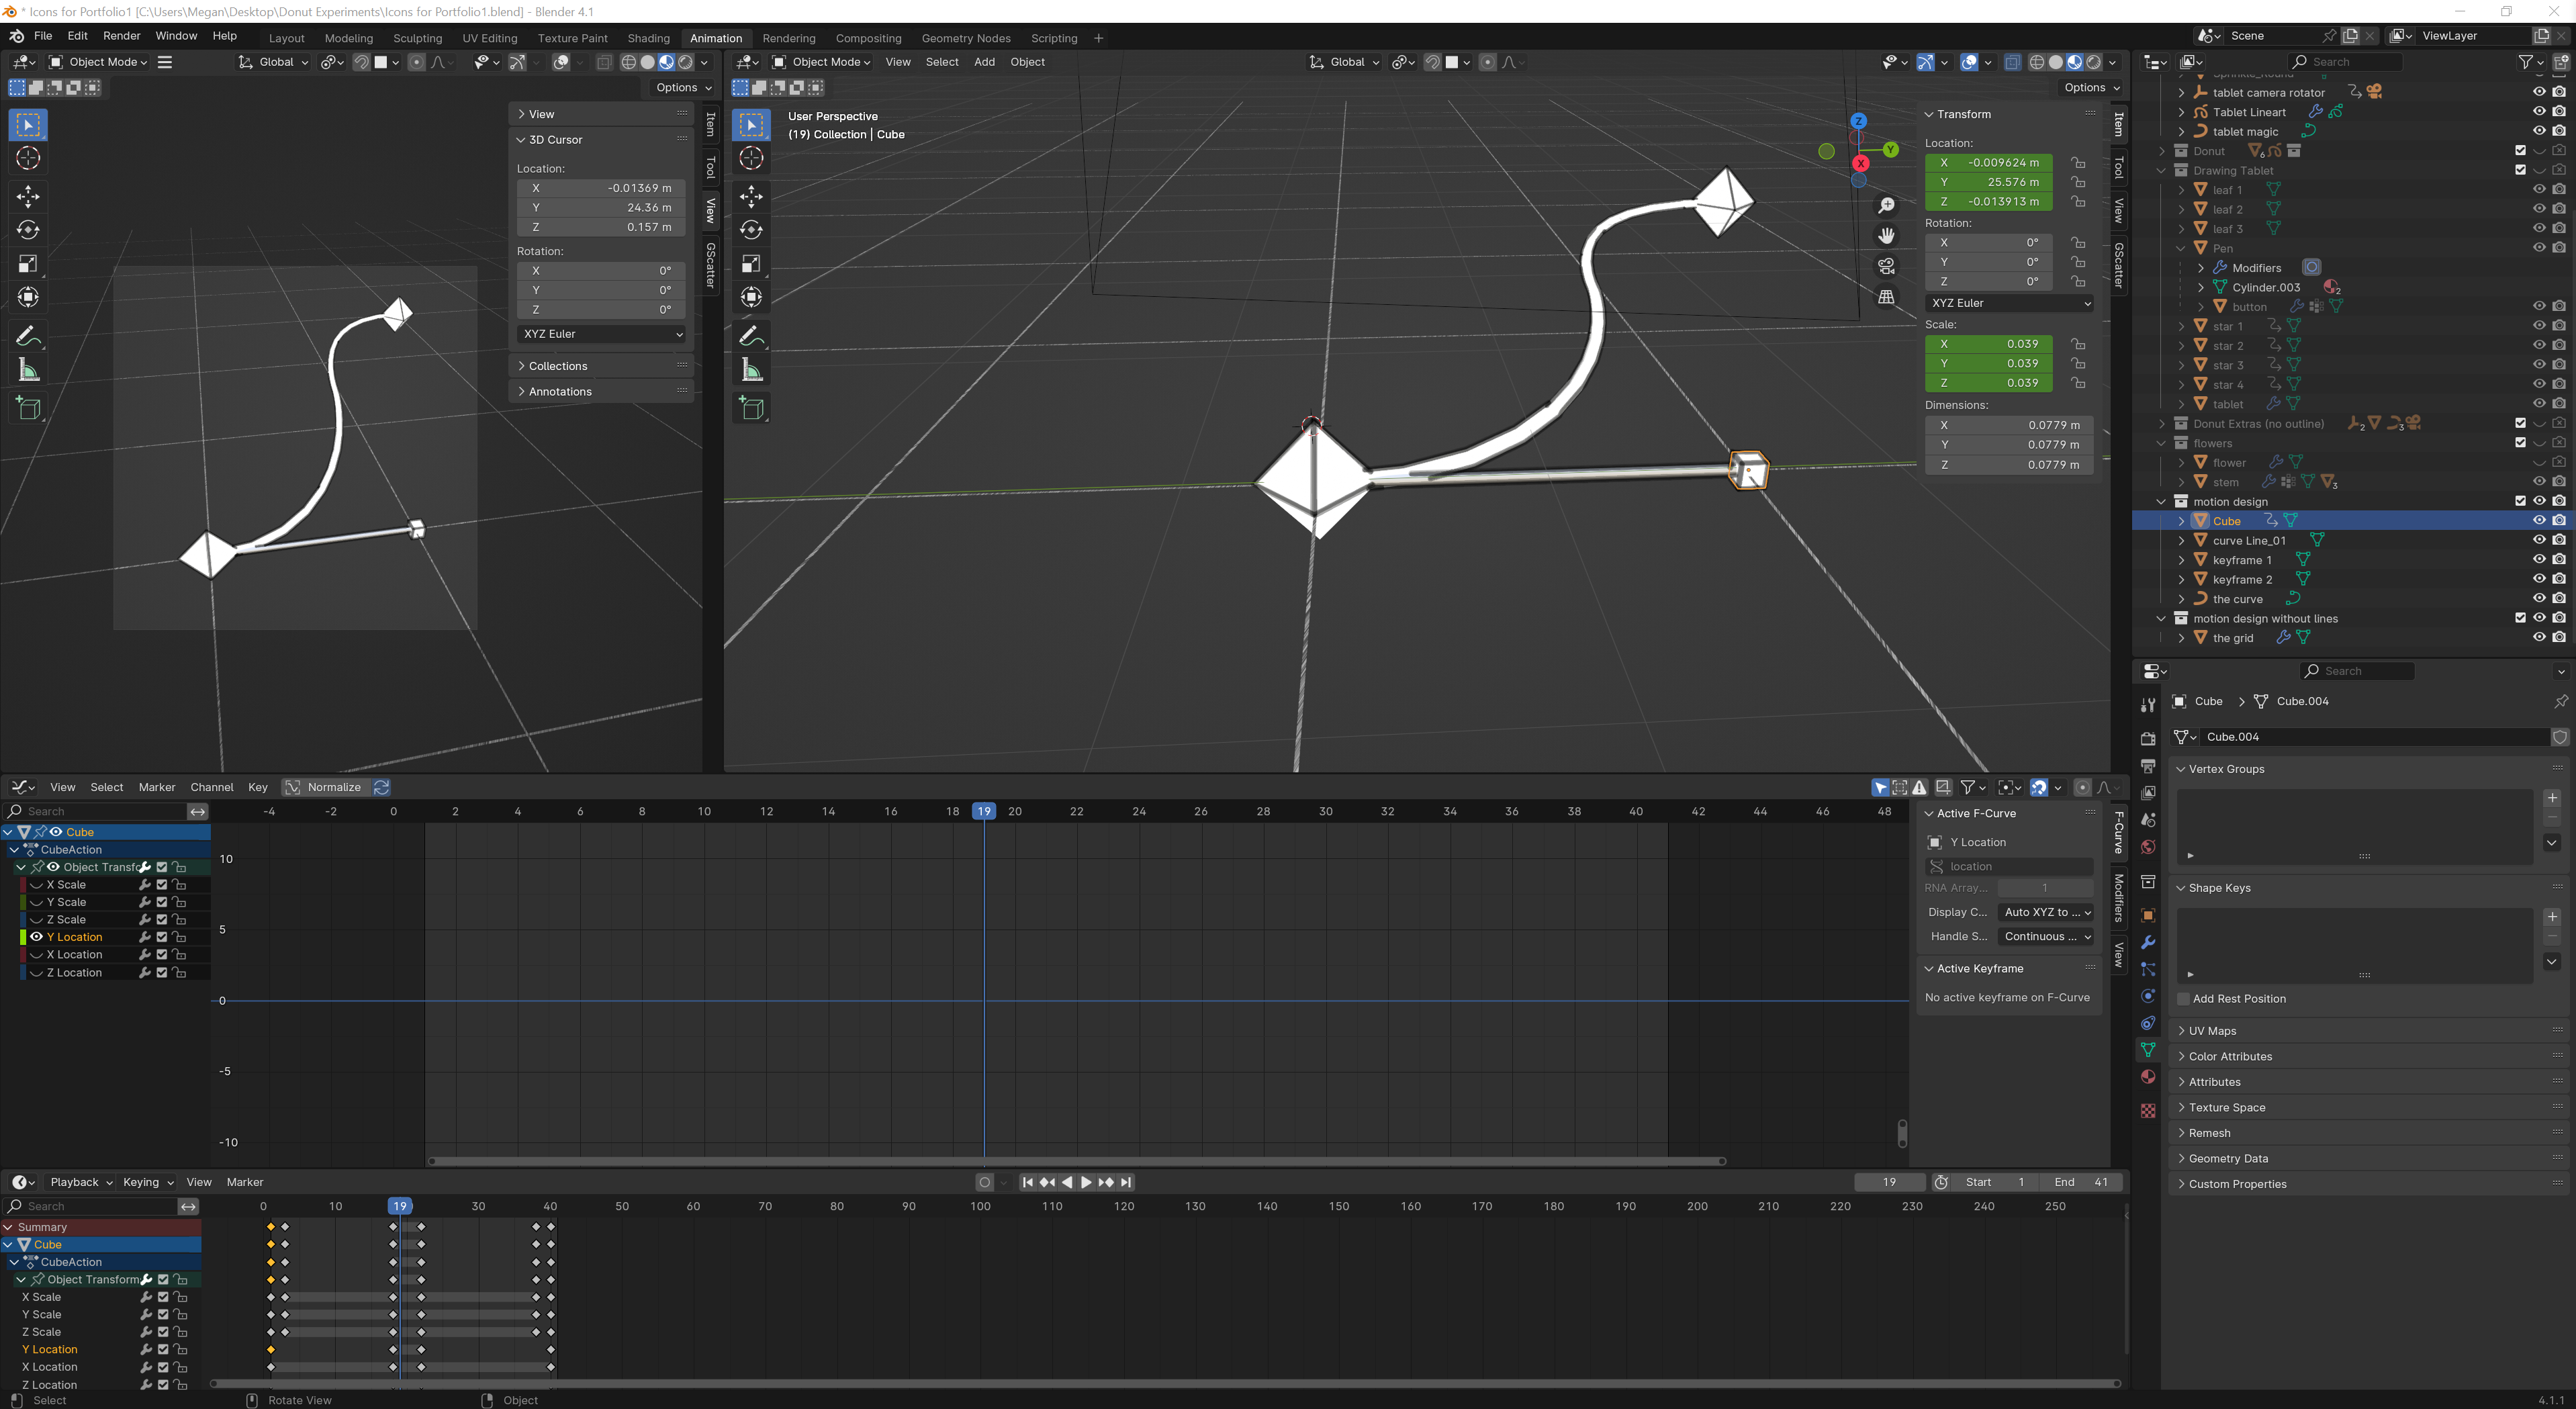Open the Window menu

coord(176,36)
